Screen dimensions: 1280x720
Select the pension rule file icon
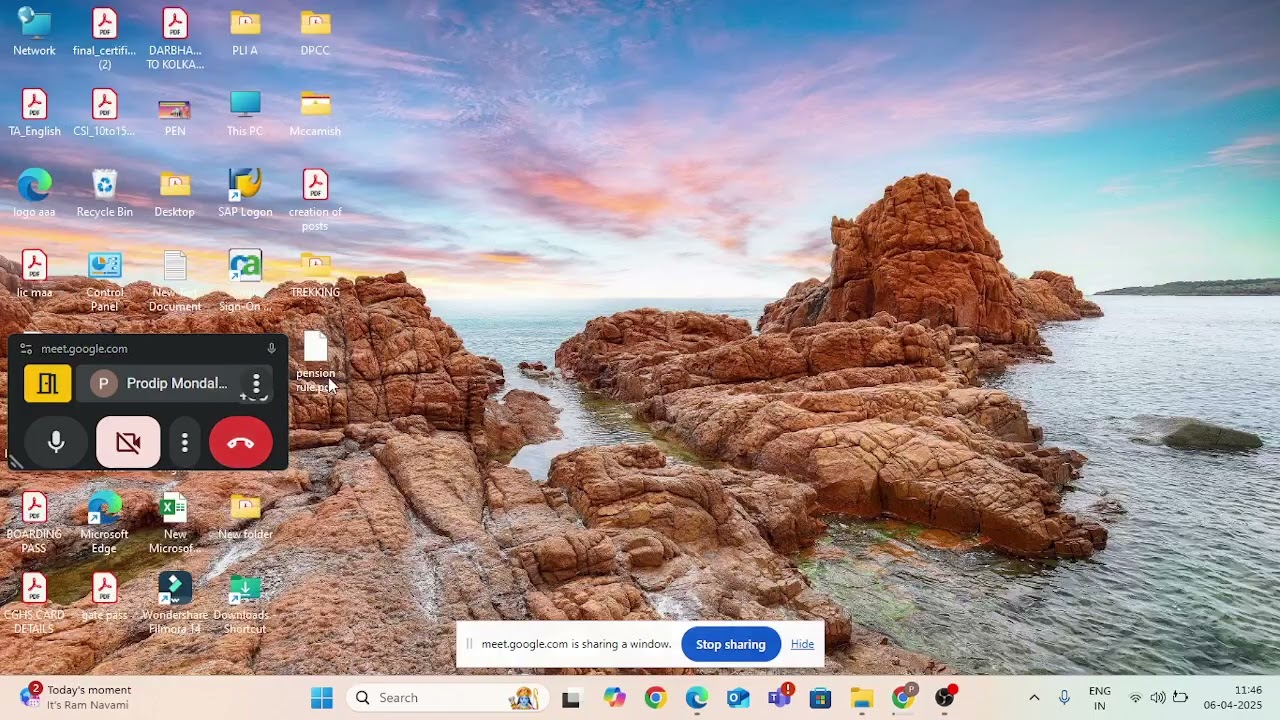click(315, 362)
